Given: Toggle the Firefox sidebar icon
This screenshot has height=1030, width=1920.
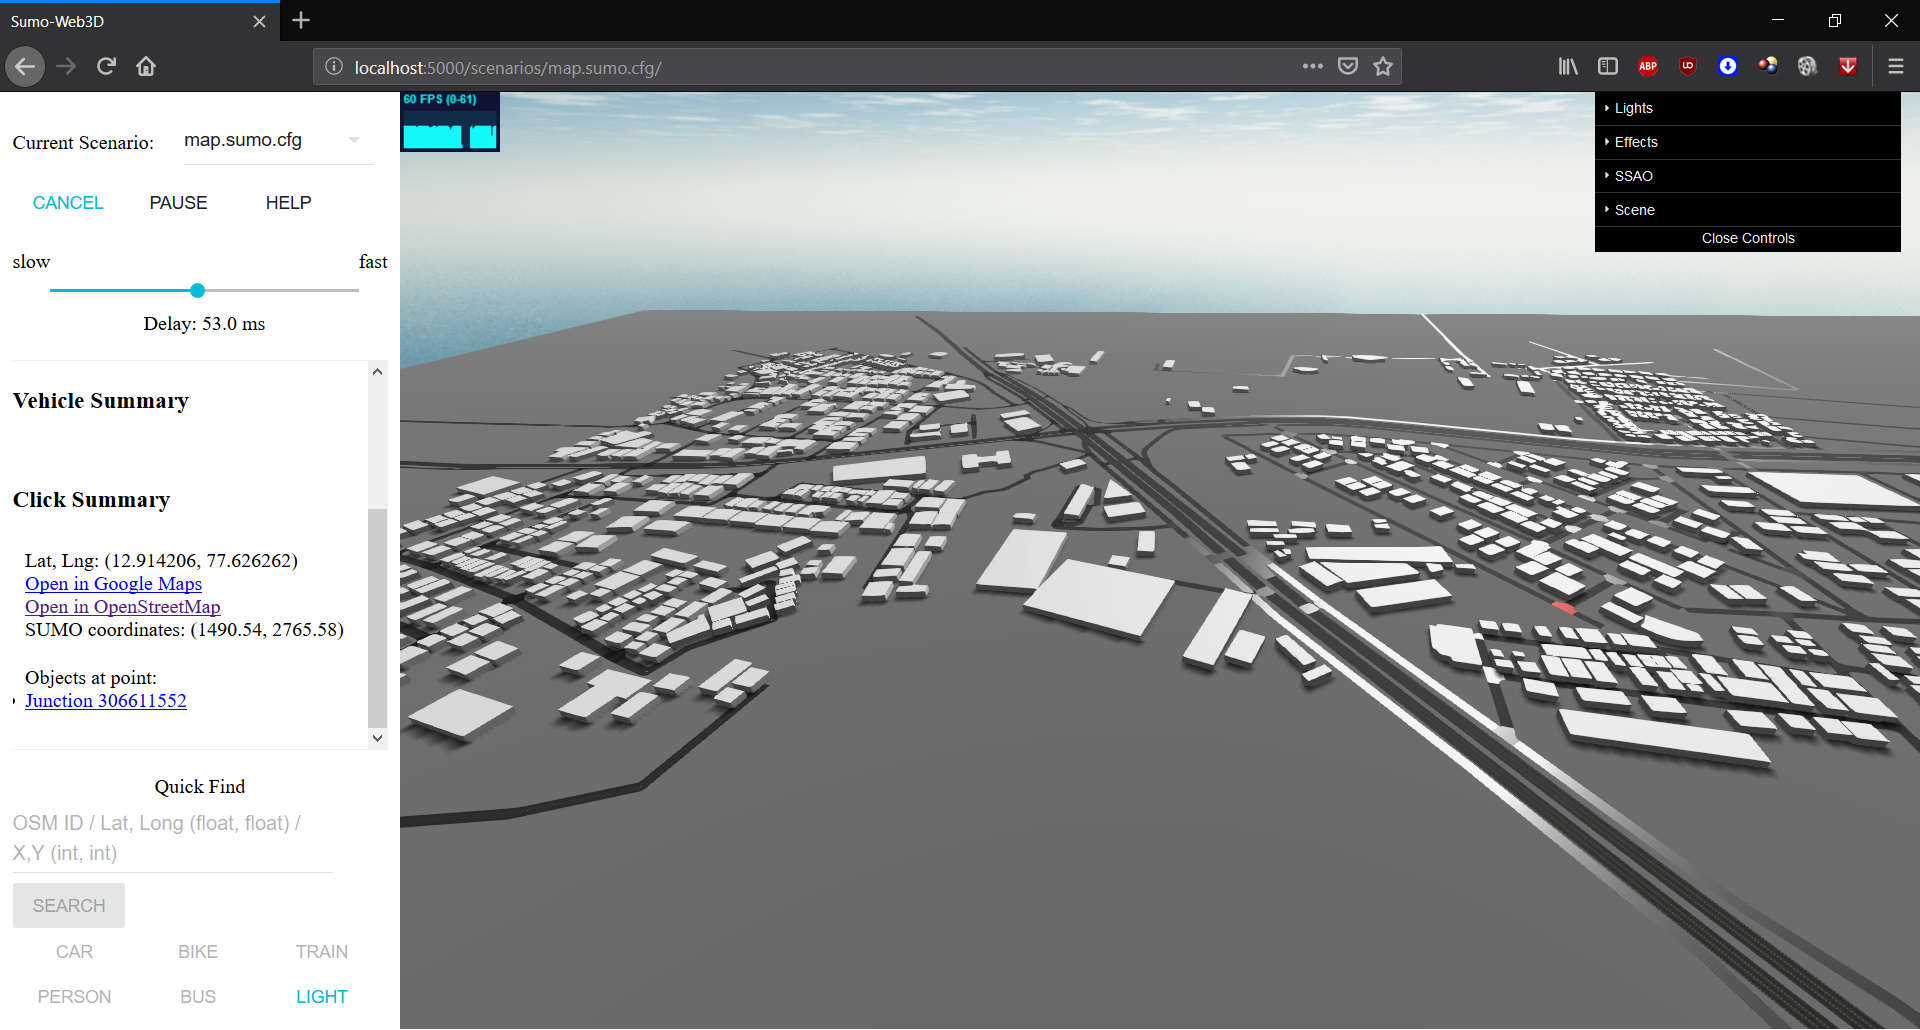Looking at the screenshot, I should (x=1608, y=67).
